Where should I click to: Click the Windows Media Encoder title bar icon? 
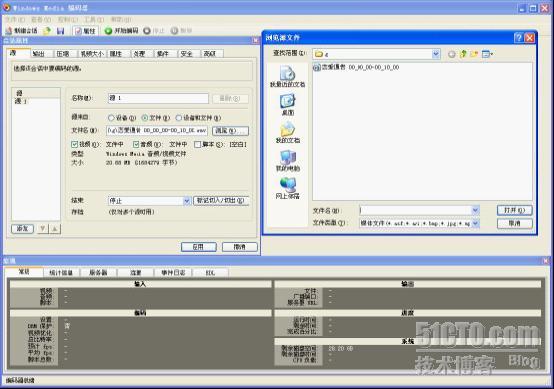pyautogui.click(x=6, y=7)
